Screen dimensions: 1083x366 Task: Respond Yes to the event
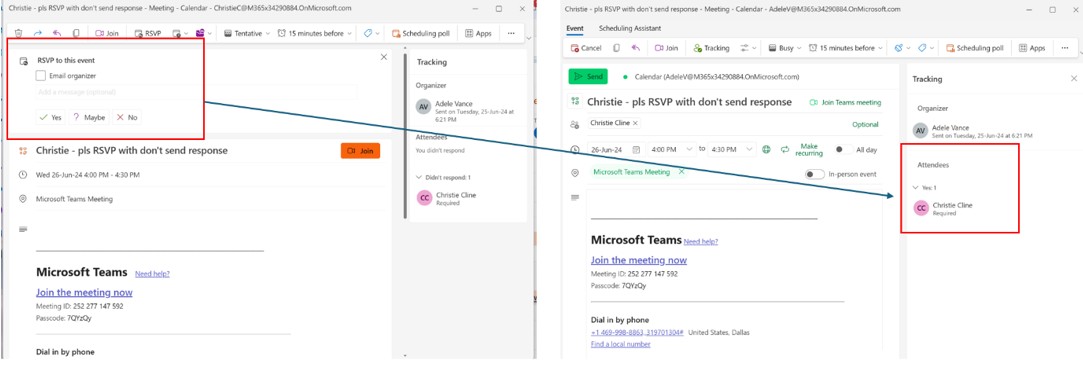[51, 117]
